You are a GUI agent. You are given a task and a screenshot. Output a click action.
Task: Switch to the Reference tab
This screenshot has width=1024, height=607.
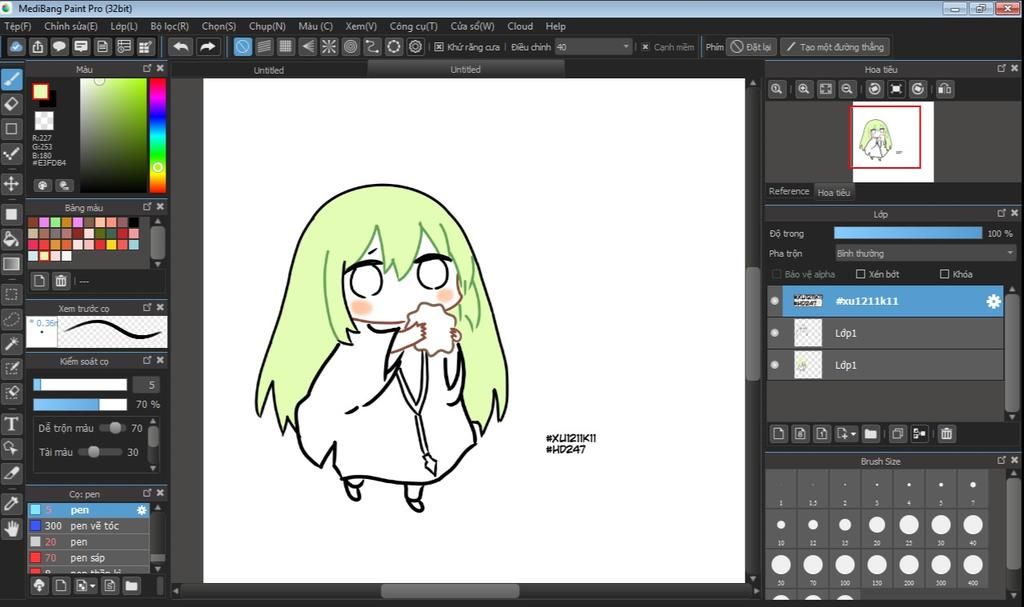(789, 191)
